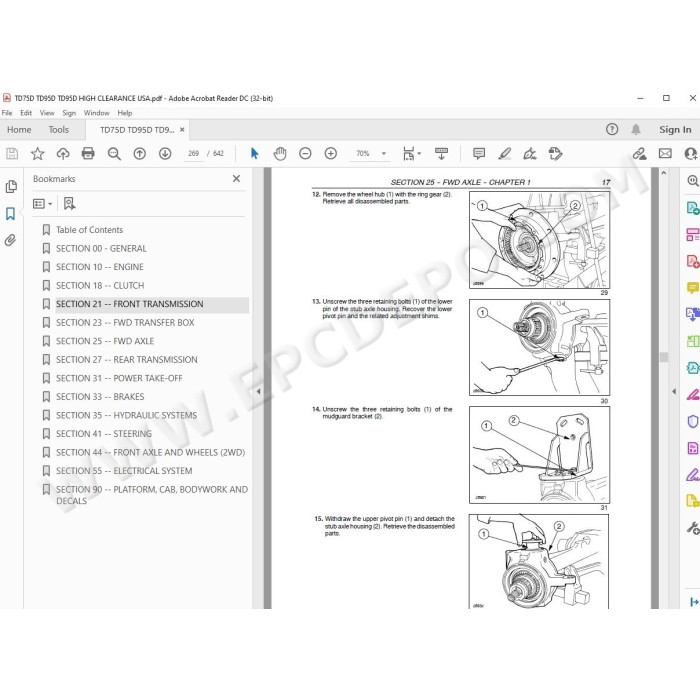Open SECTION 25 -- FWD AXLE bookmark

coord(105,341)
